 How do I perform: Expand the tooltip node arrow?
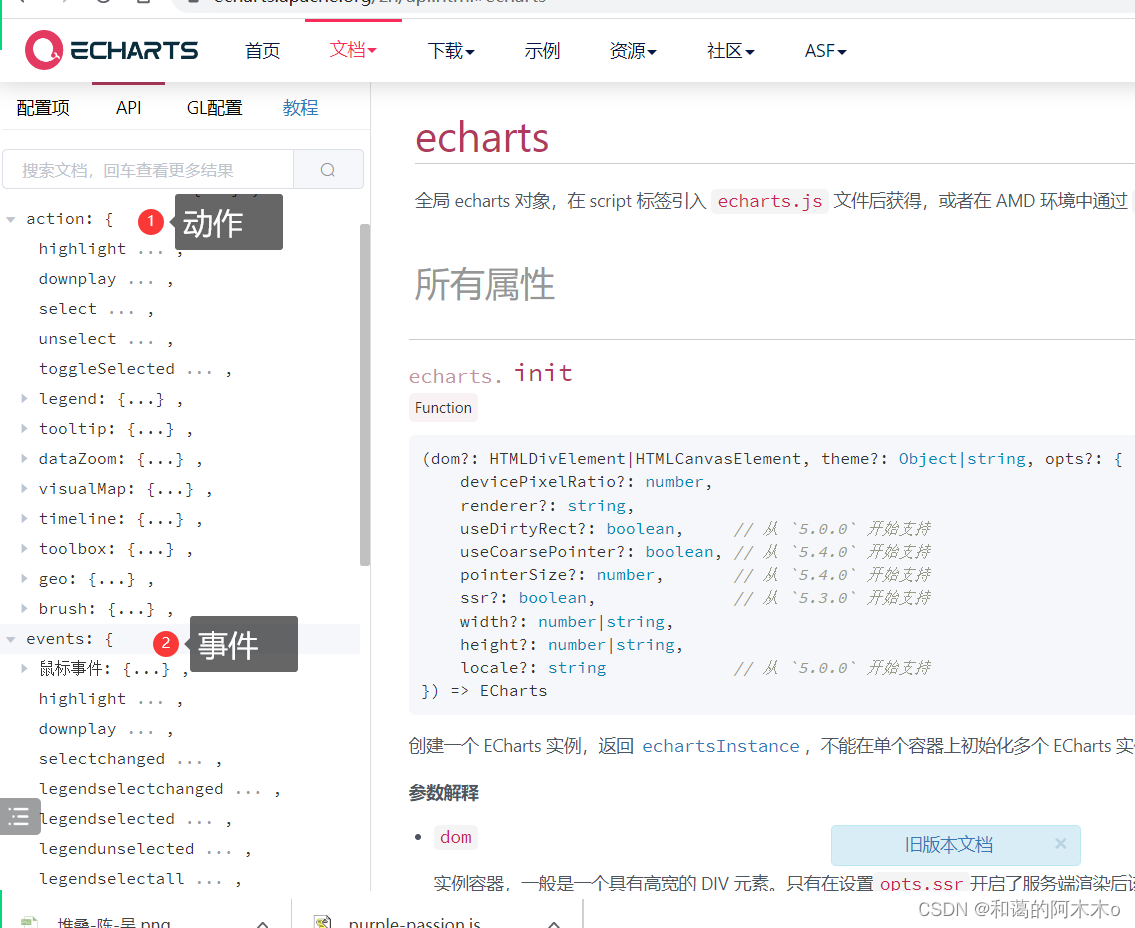tap(24, 429)
